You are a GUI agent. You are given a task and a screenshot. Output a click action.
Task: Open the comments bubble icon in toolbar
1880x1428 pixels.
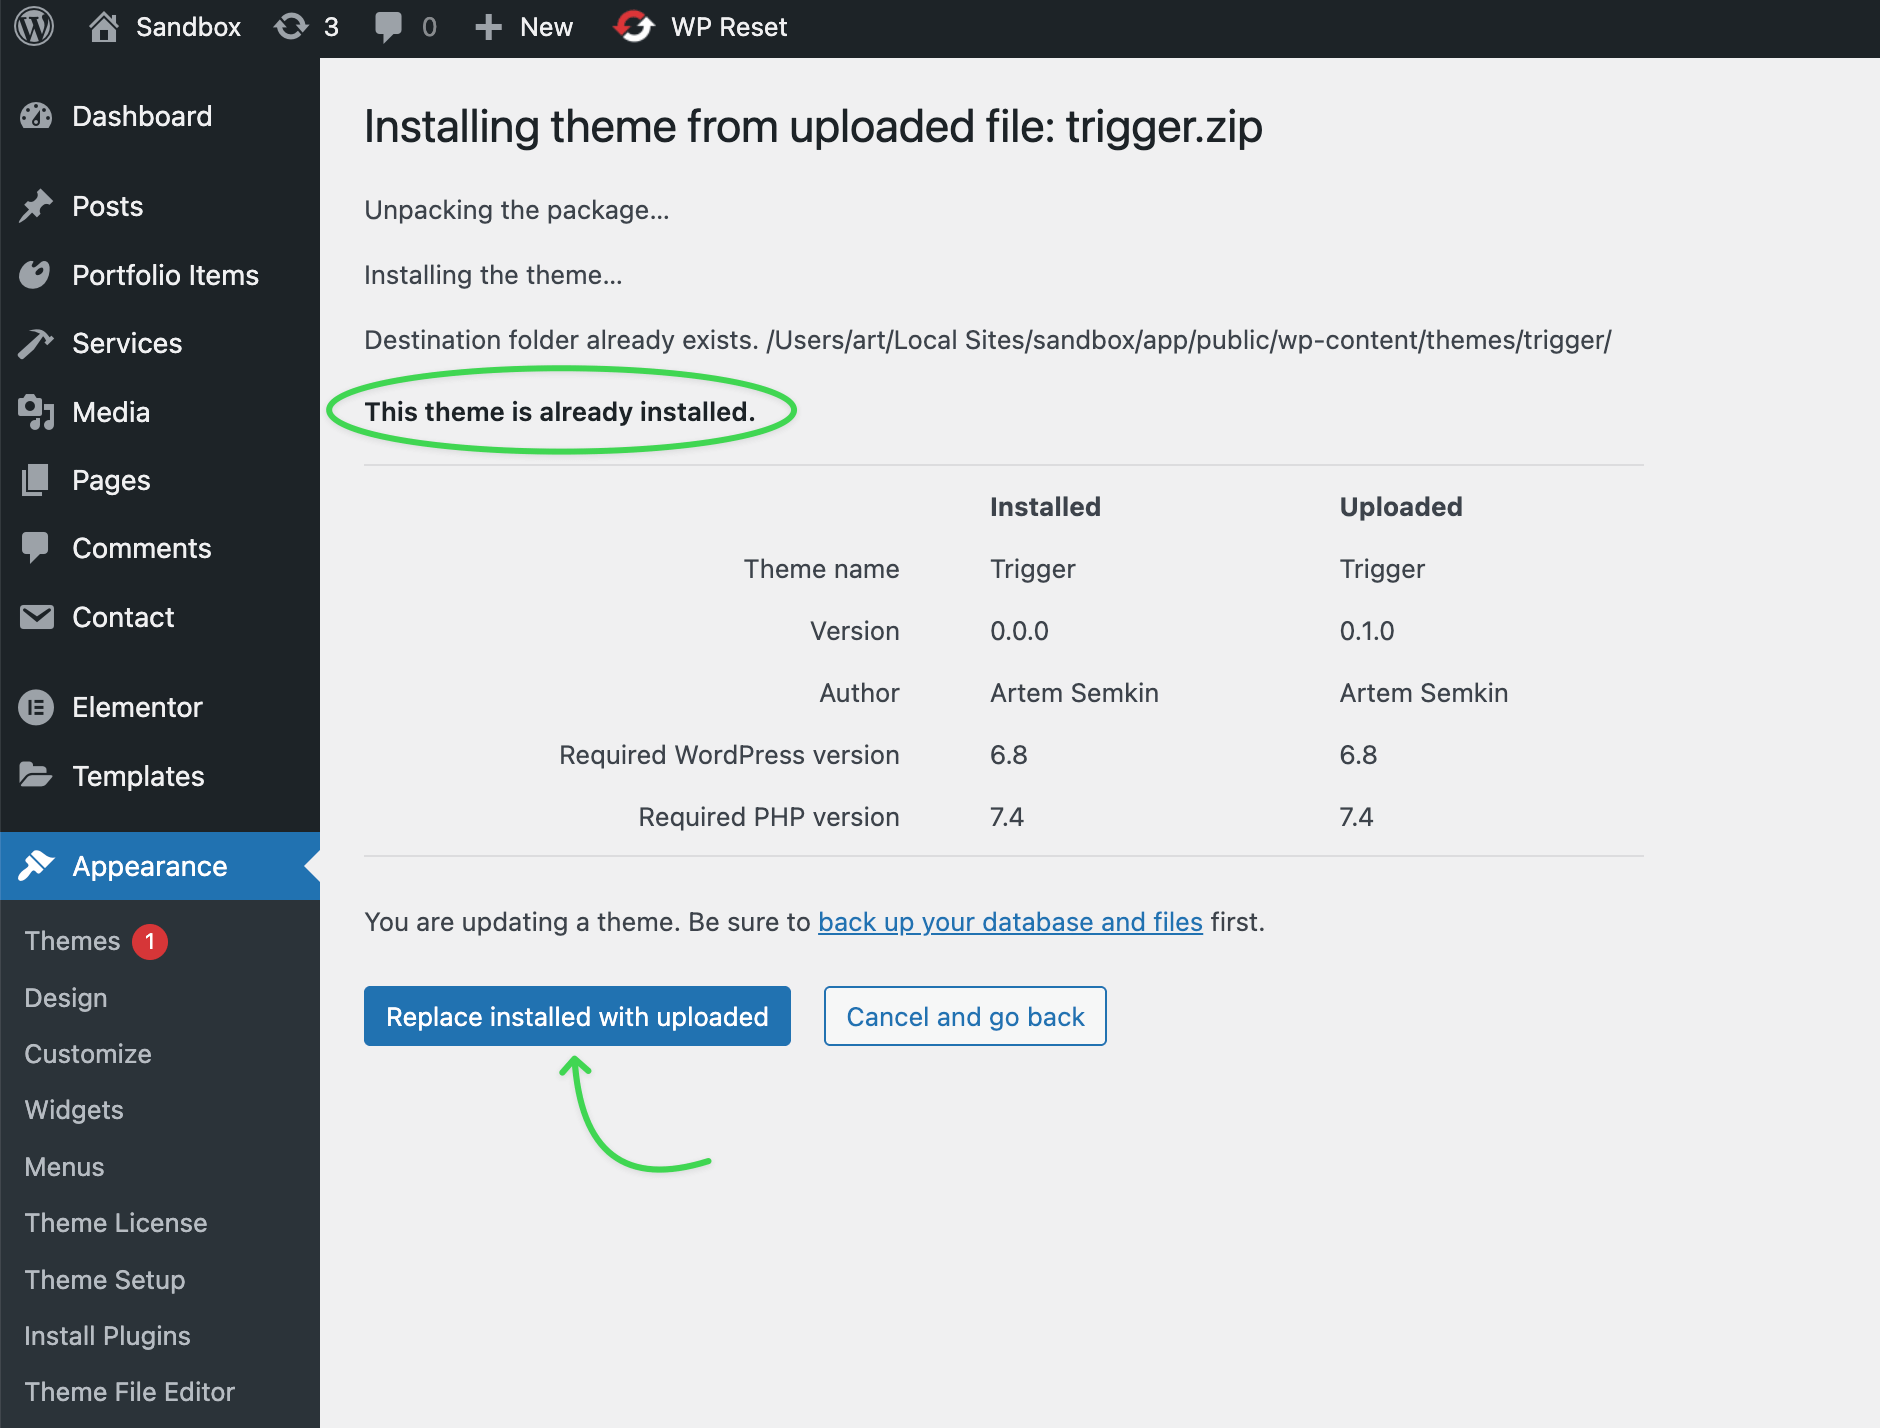pyautogui.click(x=388, y=27)
